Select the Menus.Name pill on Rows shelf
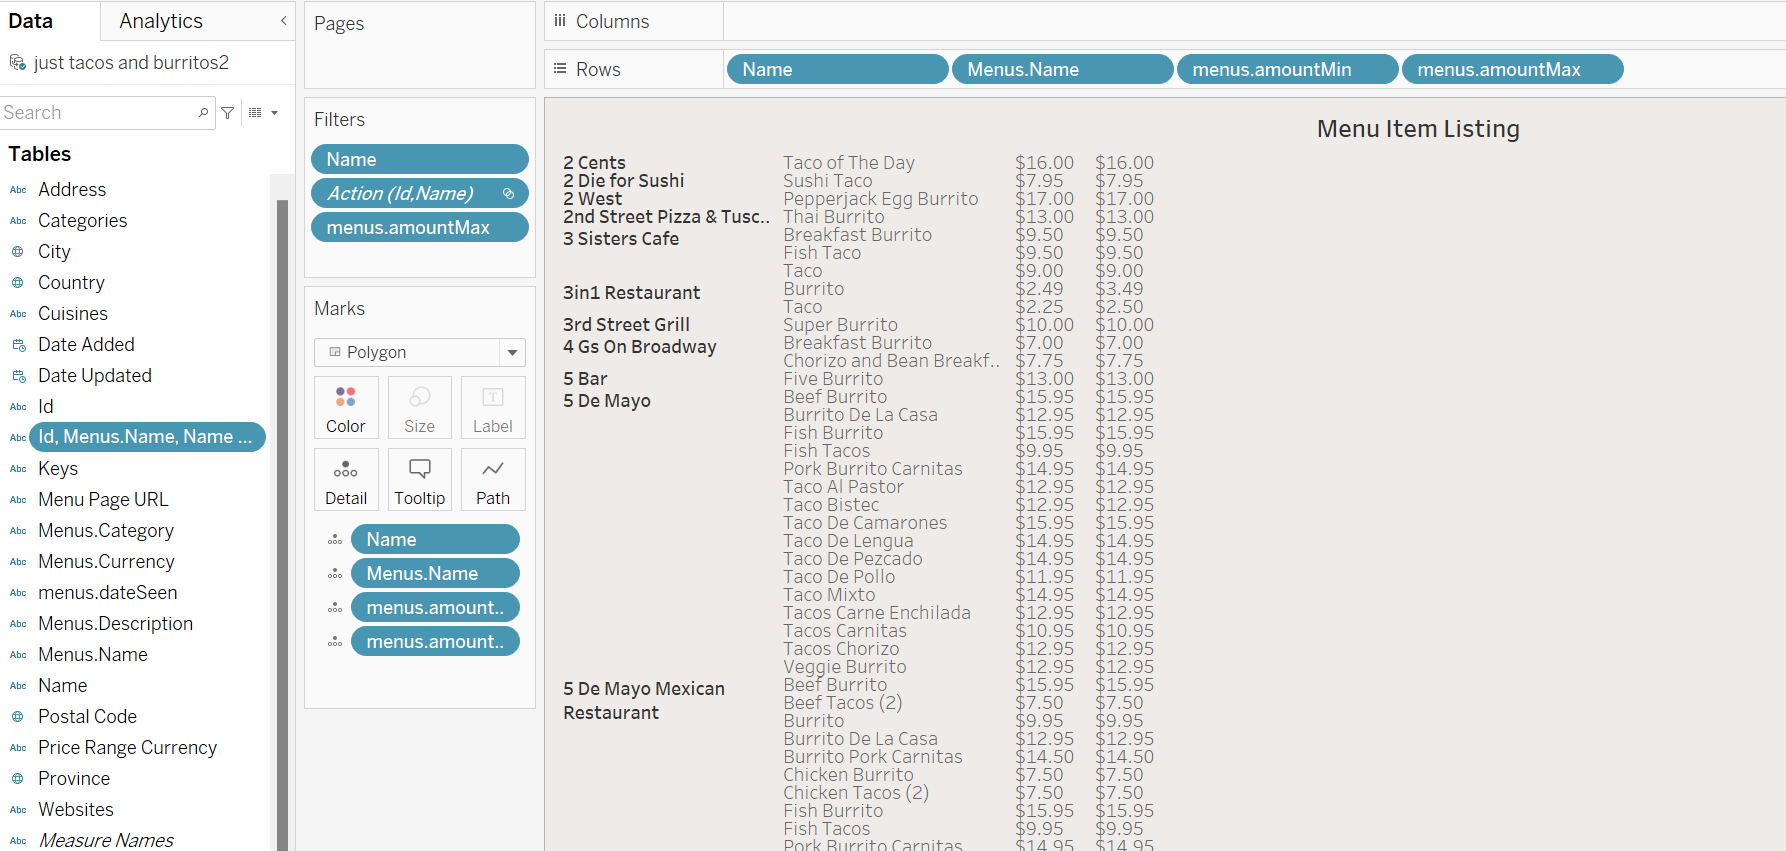Viewport: 1786px width, 851px height. coord(1062,69)
